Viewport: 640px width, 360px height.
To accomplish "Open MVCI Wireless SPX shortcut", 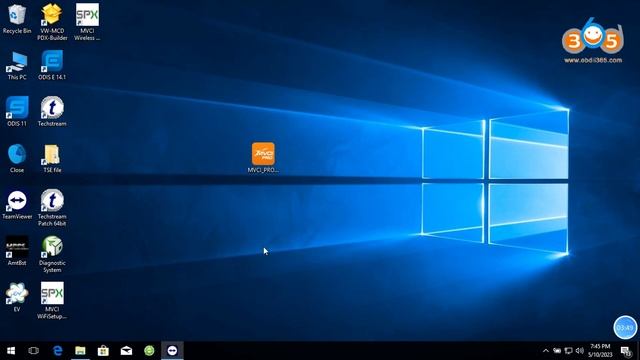I will pyautogui.click(x=87, y=22).
